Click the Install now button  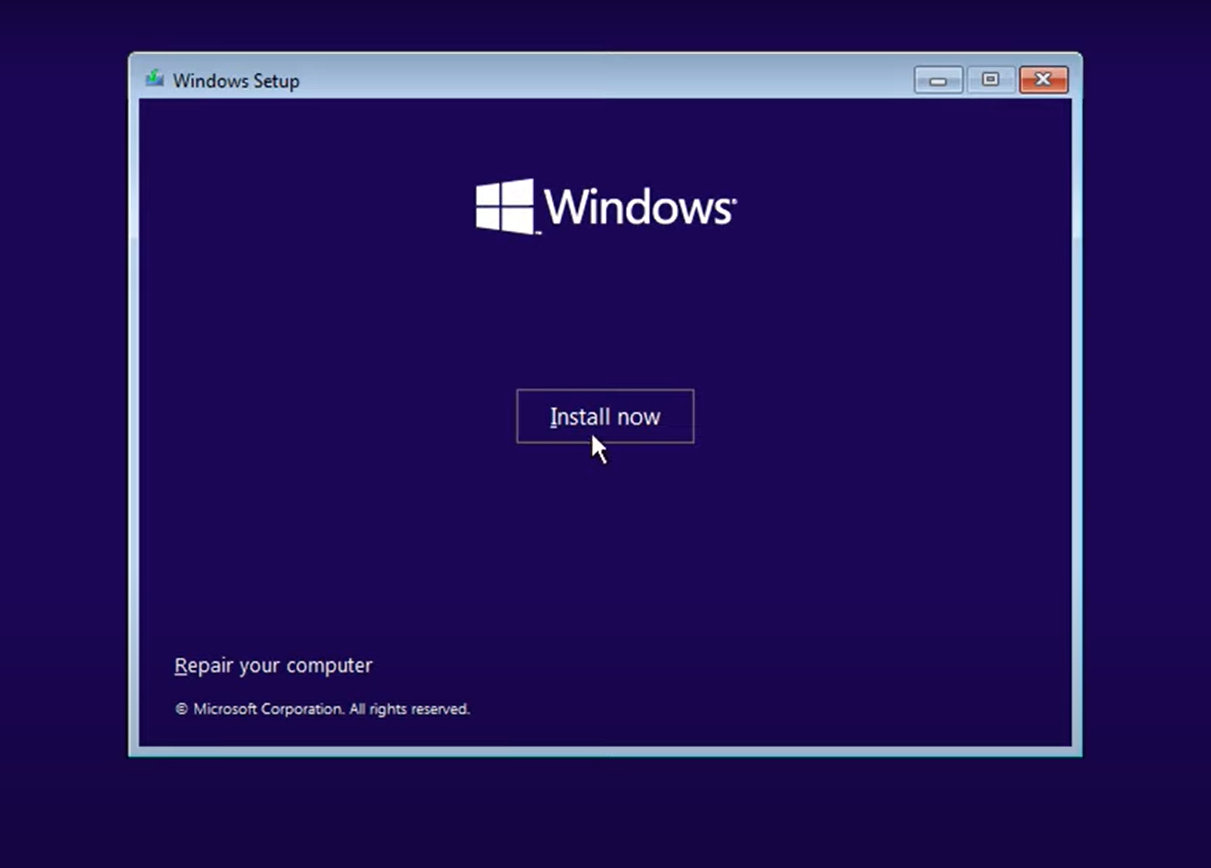[x=605, y=416]
